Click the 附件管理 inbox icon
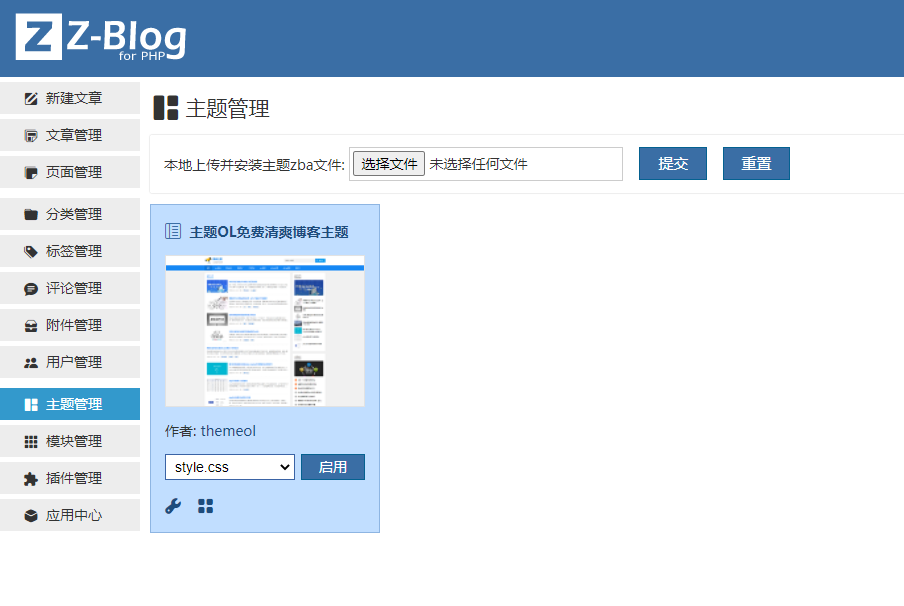The height and width of the screenshot is (606, 904). [31, 326]
